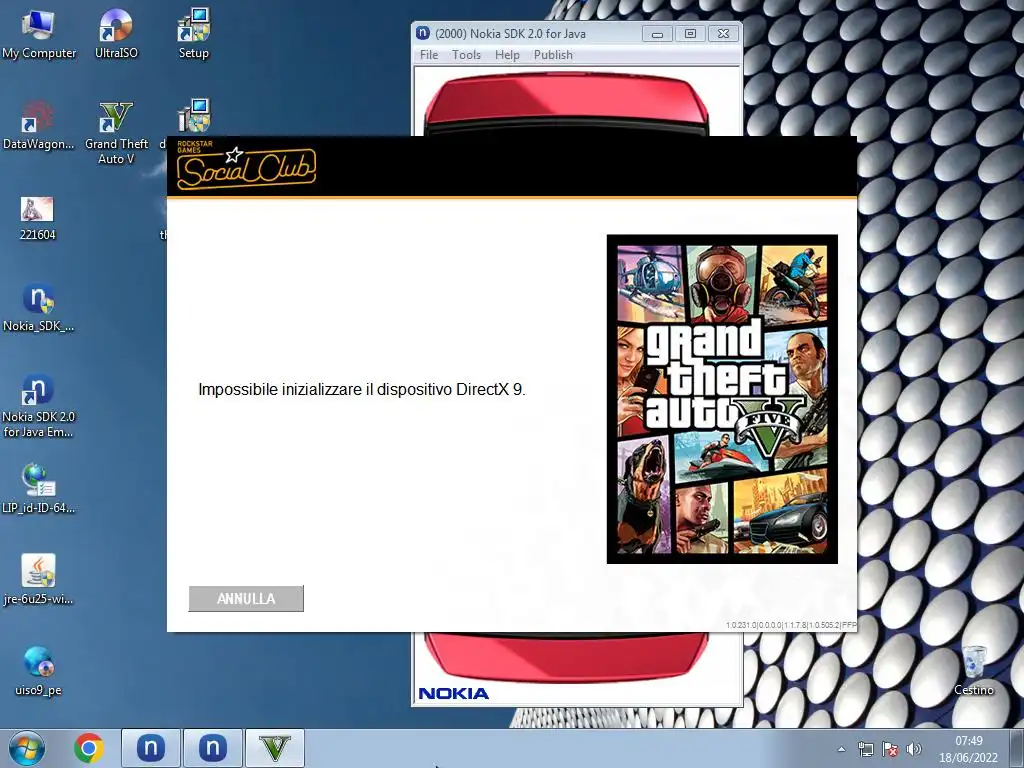Image resolution: width=1024 pixels, height=768 pixels.
Task: Open File menu in Nokia SDK window
Action: (429, 55)
